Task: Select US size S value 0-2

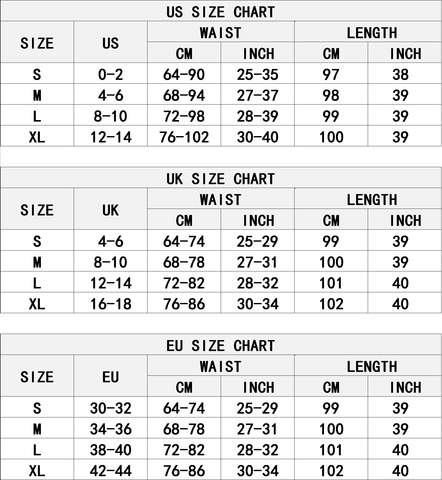Action: click(x=110, y=74)
